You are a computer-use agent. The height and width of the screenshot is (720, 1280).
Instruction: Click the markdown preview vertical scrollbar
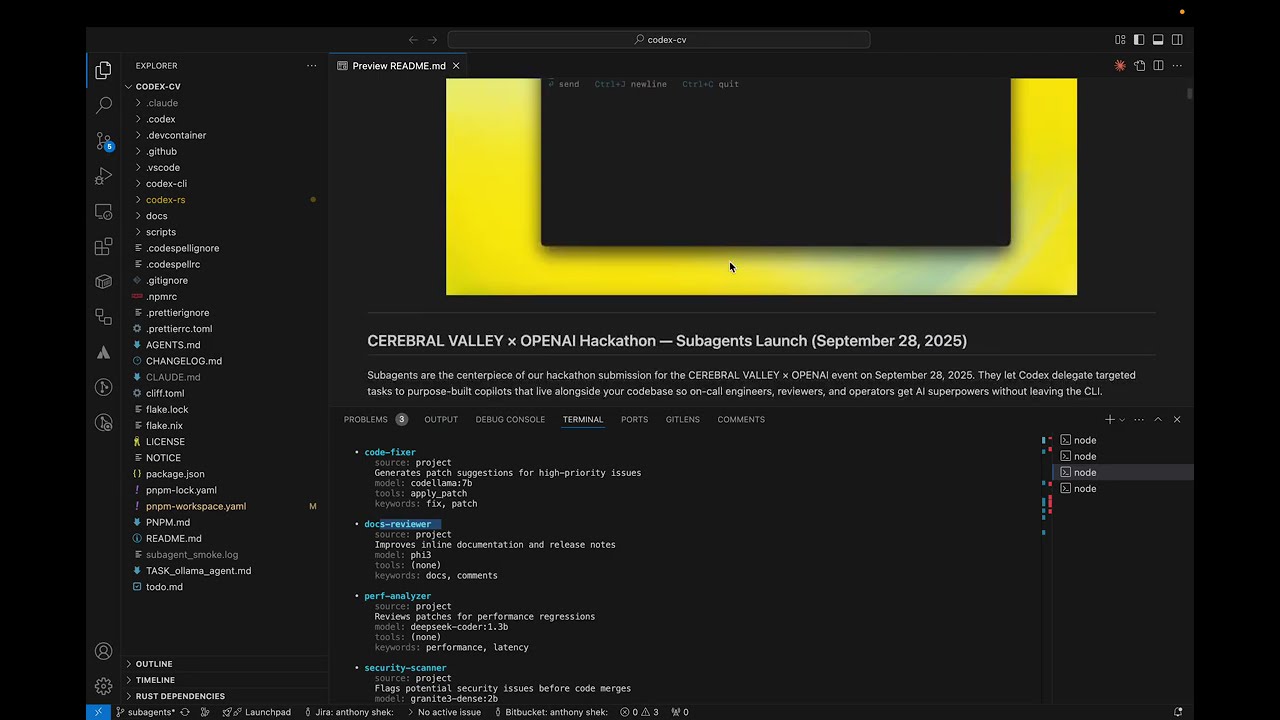point(1189,94)
